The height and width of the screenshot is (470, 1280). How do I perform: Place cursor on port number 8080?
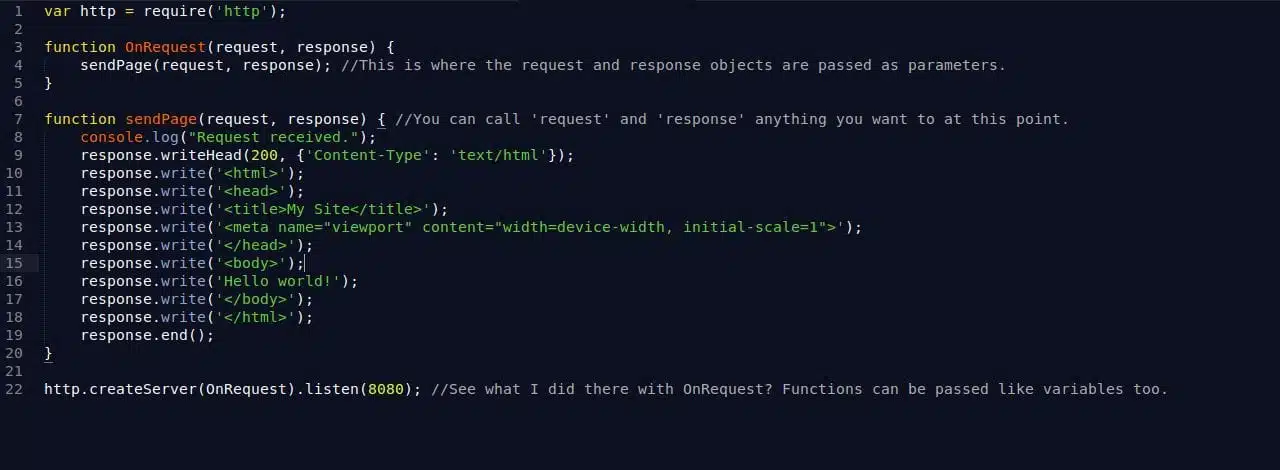click(x=385, y=389)
